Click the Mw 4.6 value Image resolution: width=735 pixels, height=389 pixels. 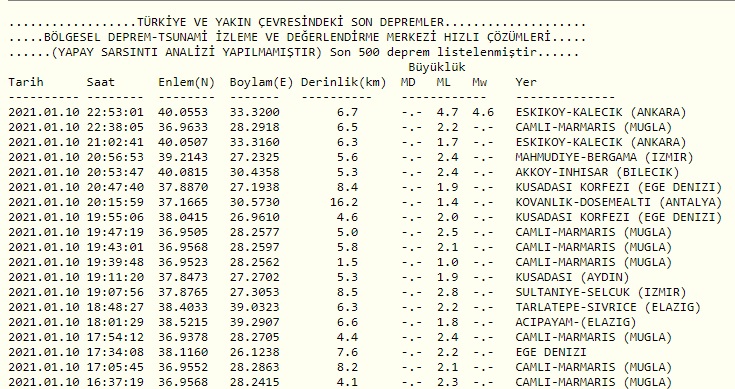(483, 112)
